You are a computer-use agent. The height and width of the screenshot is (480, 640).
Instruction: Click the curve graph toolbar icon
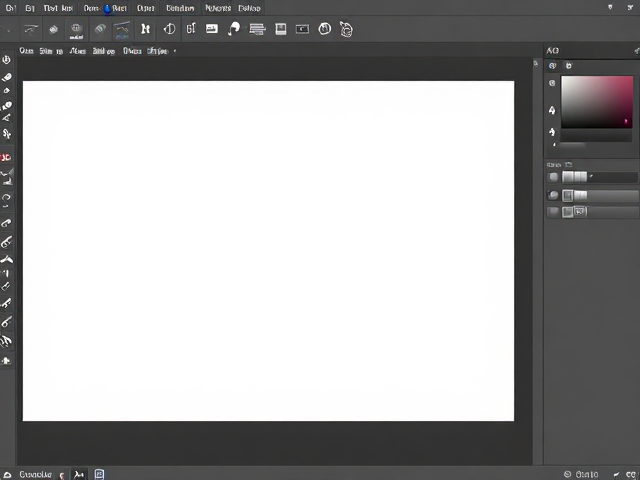pyautogui.click(x=122, y=29)
